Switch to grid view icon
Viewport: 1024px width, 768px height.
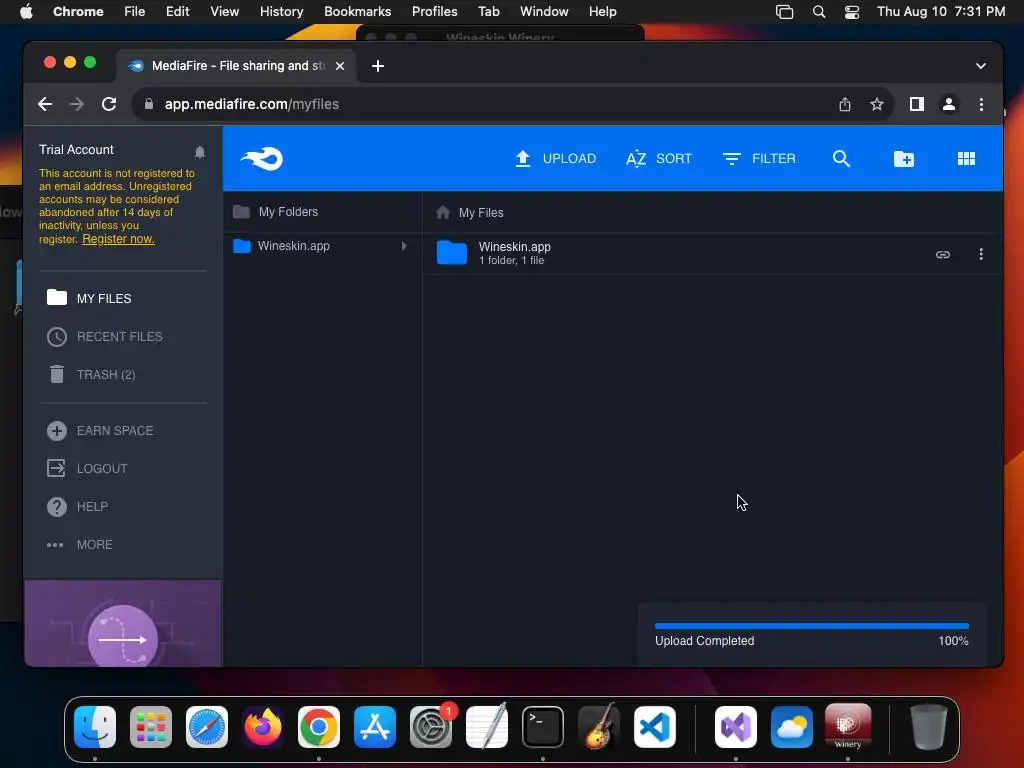(966, 159)
